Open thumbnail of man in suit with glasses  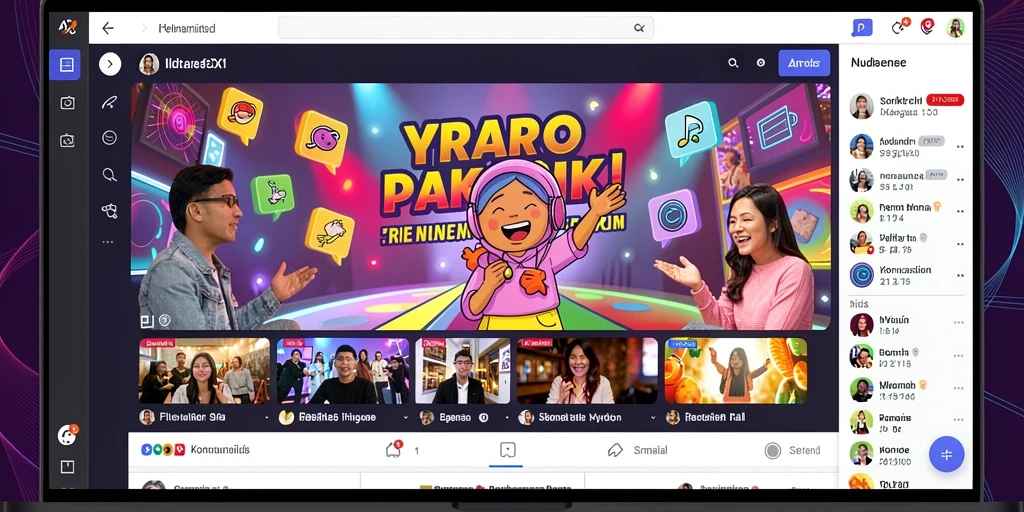click(463, 371)
